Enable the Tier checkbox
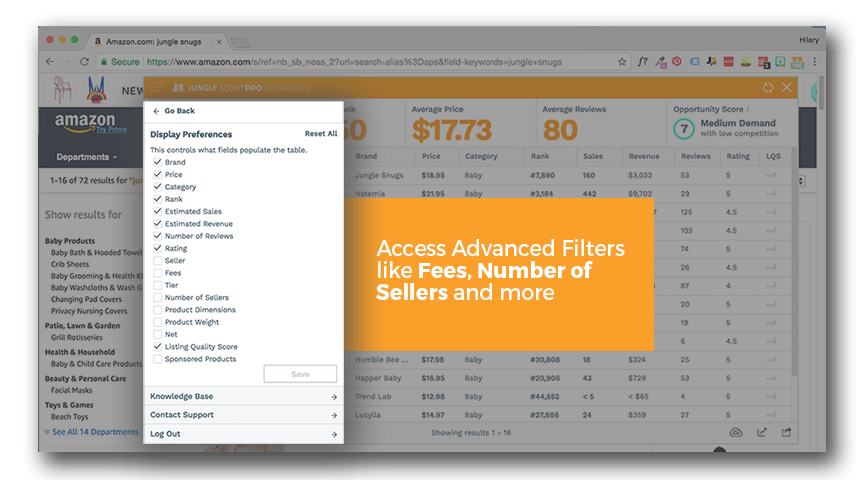 158,285
